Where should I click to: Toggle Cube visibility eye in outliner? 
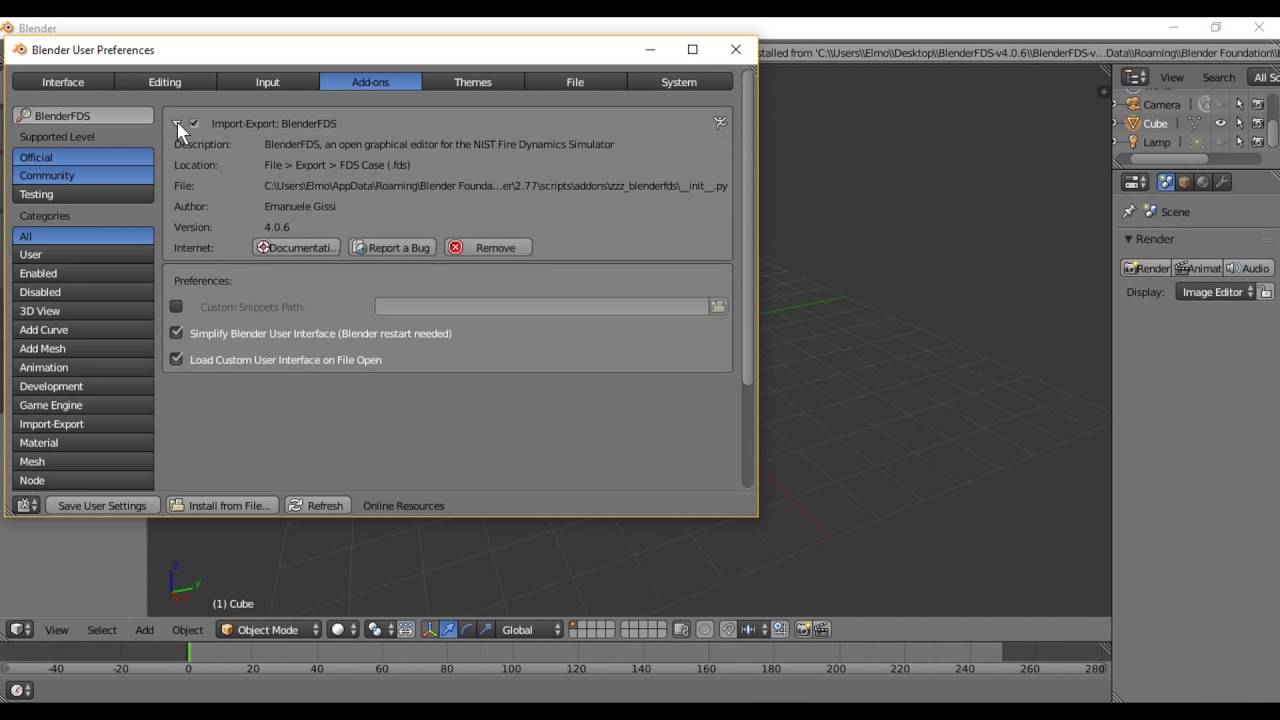(x=1221, y=123)
